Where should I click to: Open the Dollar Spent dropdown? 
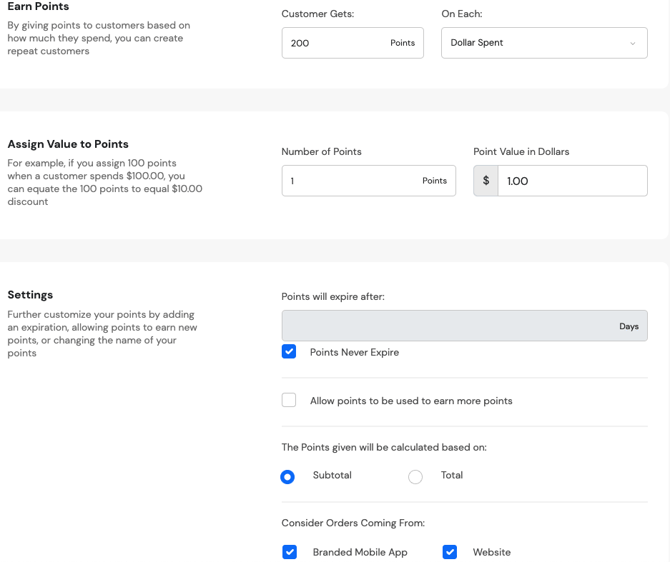point(543,43)
